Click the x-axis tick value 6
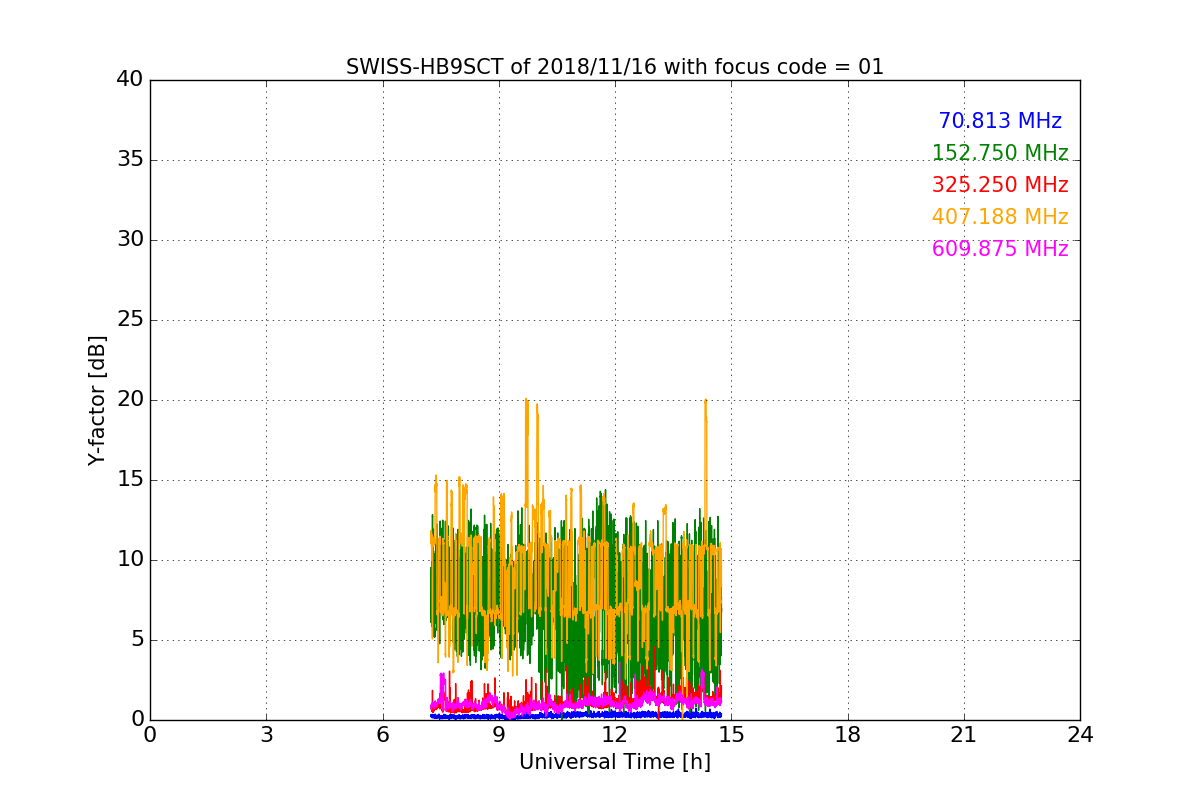 click(383, 735)
